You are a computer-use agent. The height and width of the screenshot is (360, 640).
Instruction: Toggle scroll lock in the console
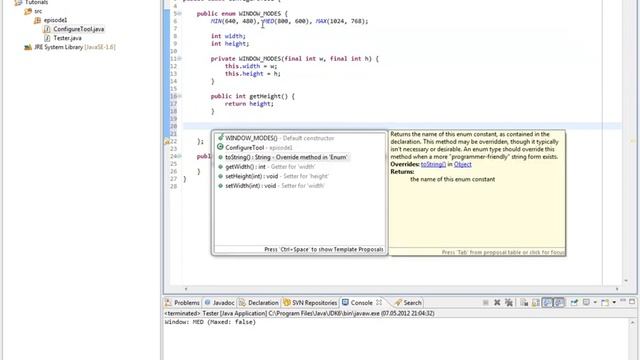coord(536,302)
